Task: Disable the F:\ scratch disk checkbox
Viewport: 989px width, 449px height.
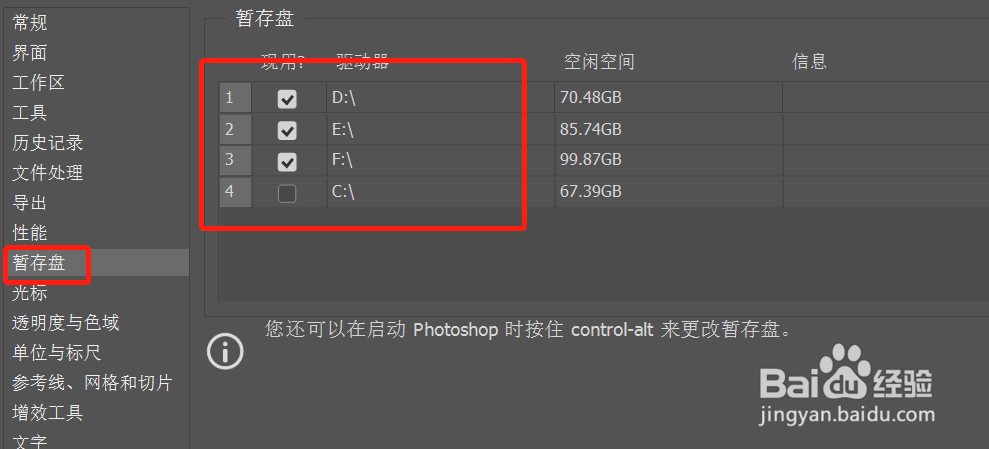Action: click(x=287, y=161)
